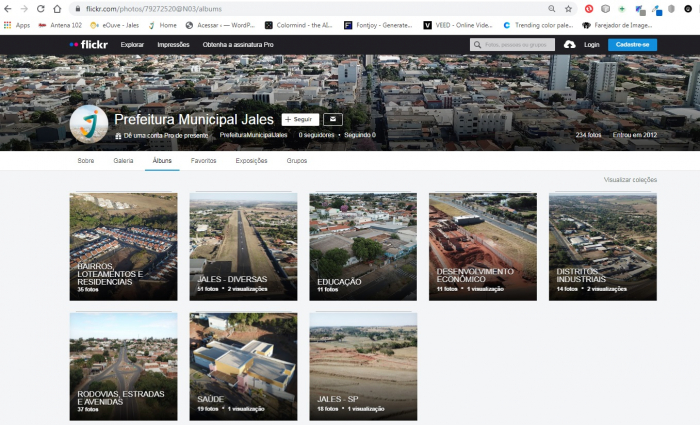The image size is (700, 425).
Task: Switch to the Favoritos tab
Action: pyautogui.click(x=204, y=161)
